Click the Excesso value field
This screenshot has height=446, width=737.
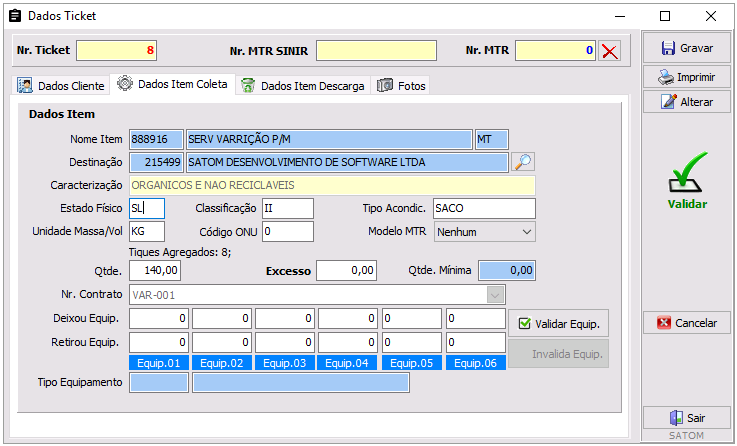pyautogui.click(x=348, y=270)
